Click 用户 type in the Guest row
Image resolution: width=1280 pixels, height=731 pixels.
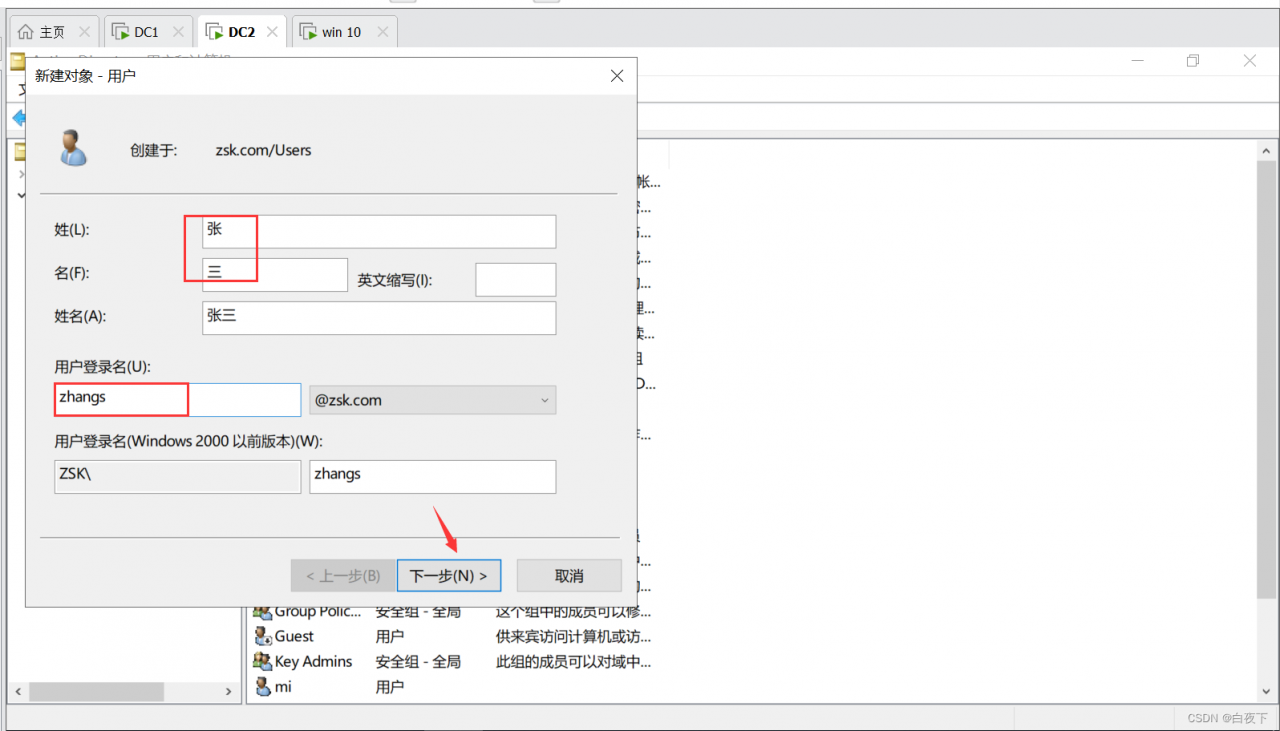click(x=390, y=636)
